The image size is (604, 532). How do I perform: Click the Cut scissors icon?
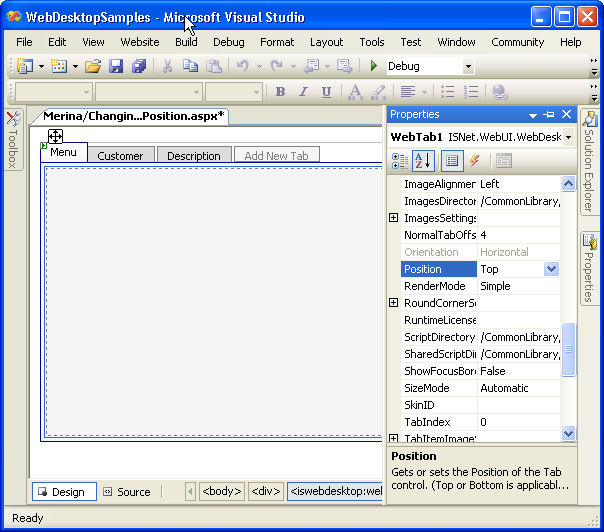pyautogui.click(x=167, y=67)
